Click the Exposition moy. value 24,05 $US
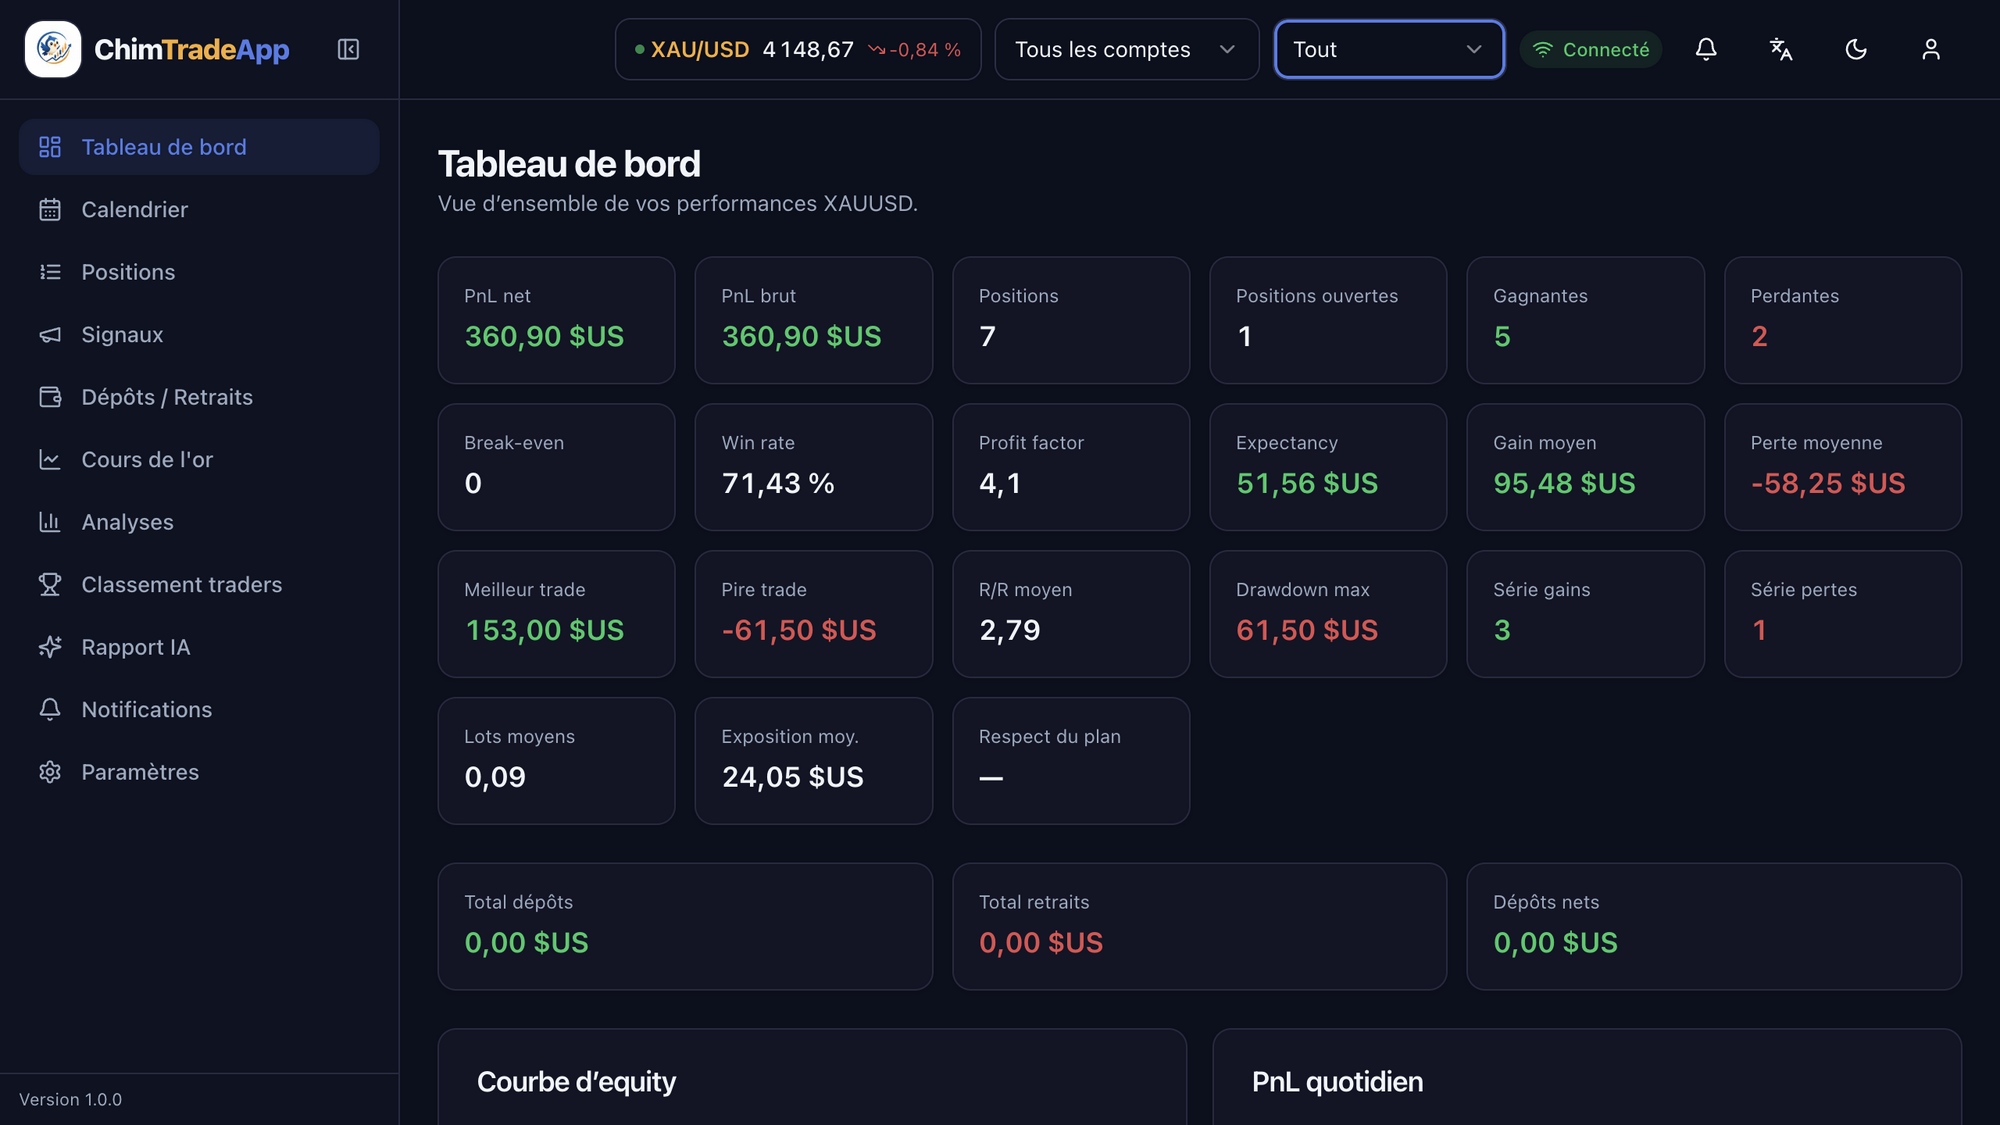This screenshot has height=1125, width=2000. (793, 777)
